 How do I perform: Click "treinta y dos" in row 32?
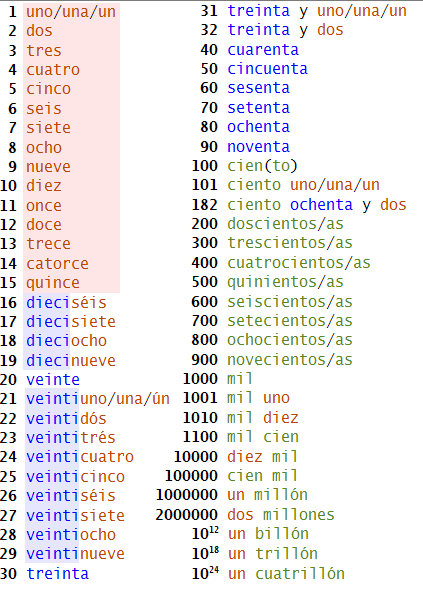click(x=286, y=30)
